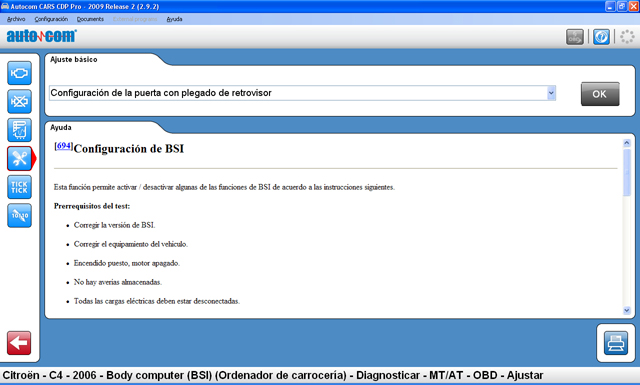Open the 1010 coding sidebar icon
The width and height of the screenshot is (640, 385).
tap(19, 216)
